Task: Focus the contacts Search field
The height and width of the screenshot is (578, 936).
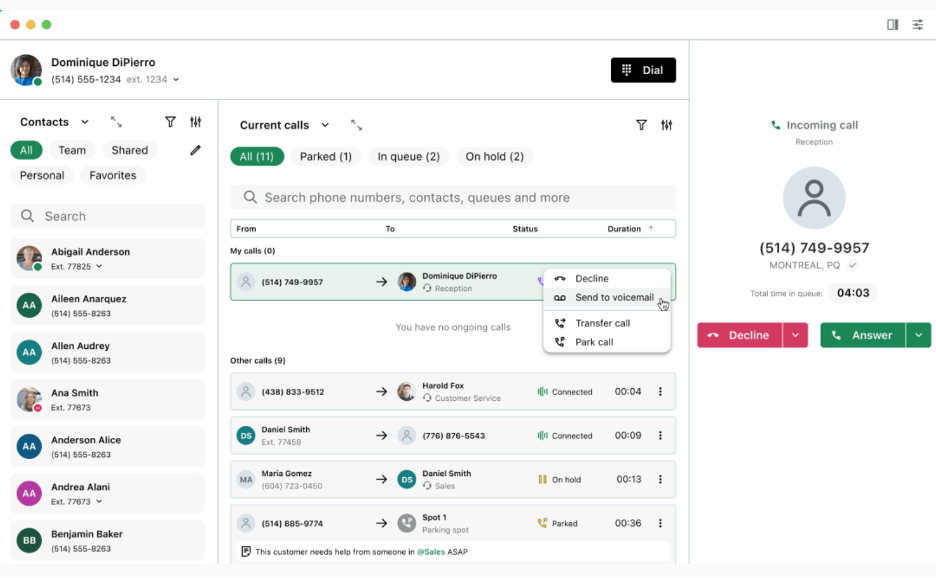Action: tap(107, 216)
